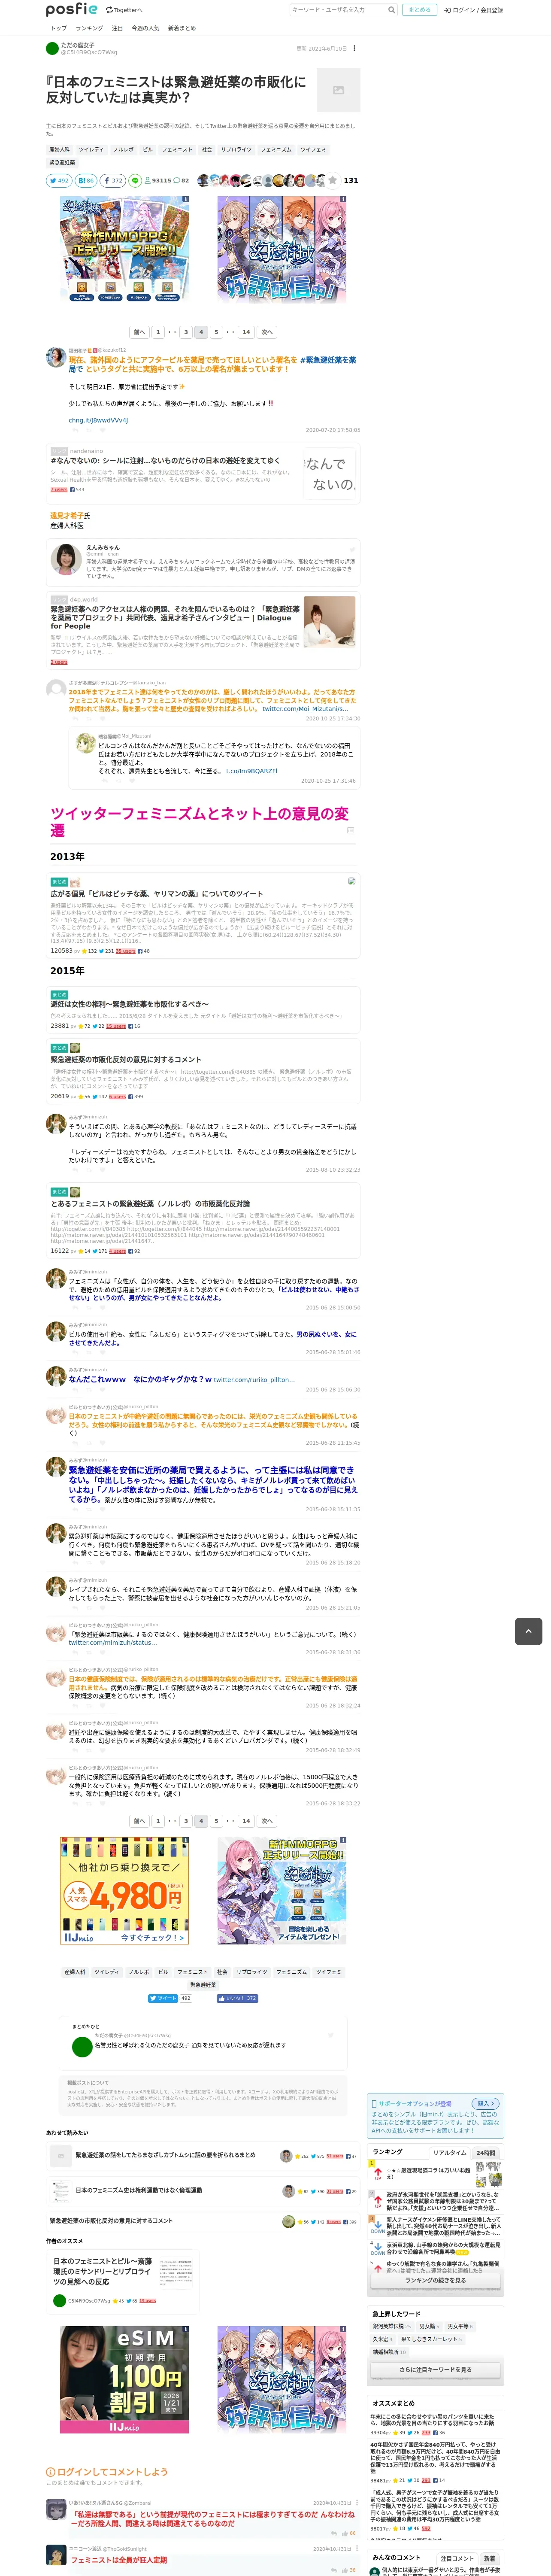Screen dimensions: 551x2576
Task: Go to previous page with top 前へ button
Action: point(139,332)
